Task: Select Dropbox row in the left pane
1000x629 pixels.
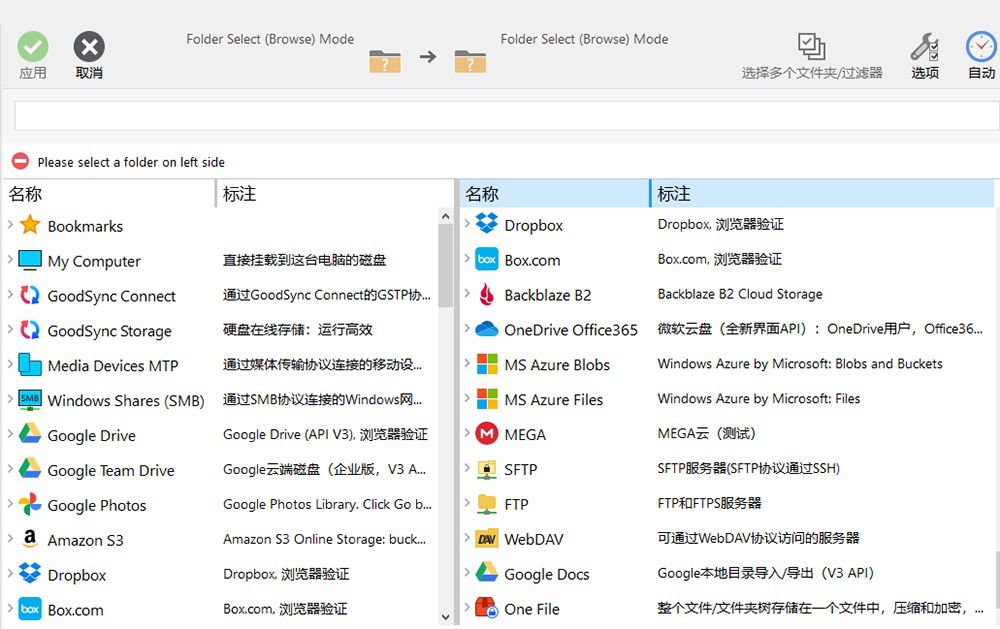Action: click(x=222, y=574)
